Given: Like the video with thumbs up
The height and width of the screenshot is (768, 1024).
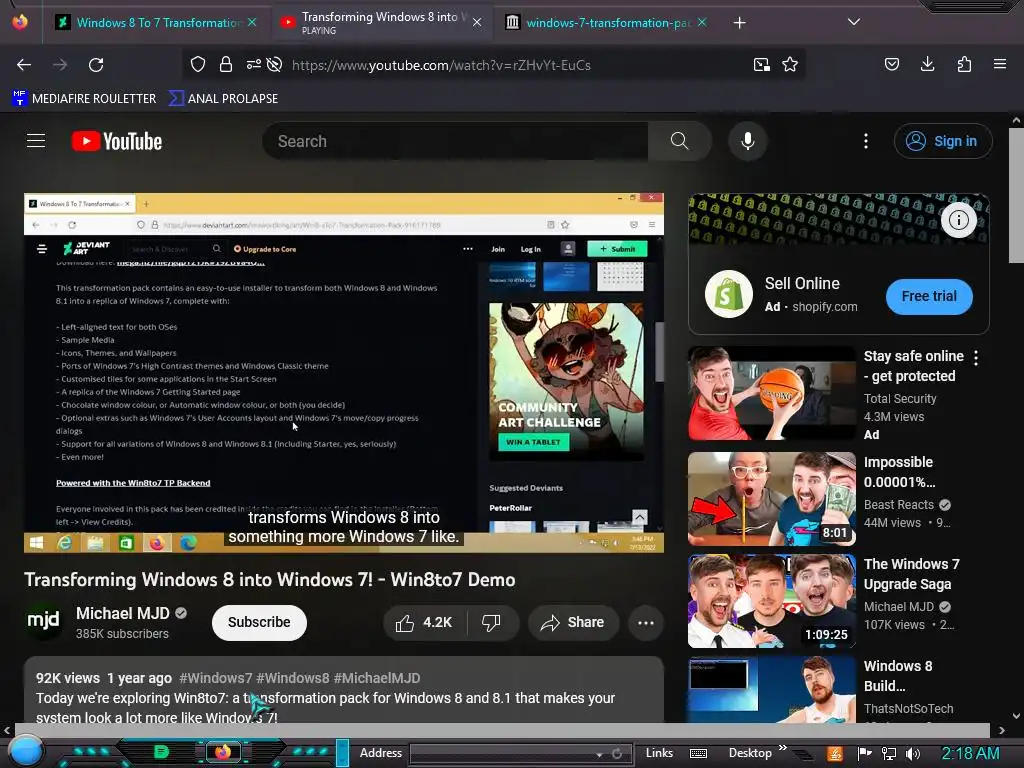Looking at the screenshot, I should 424,622.
